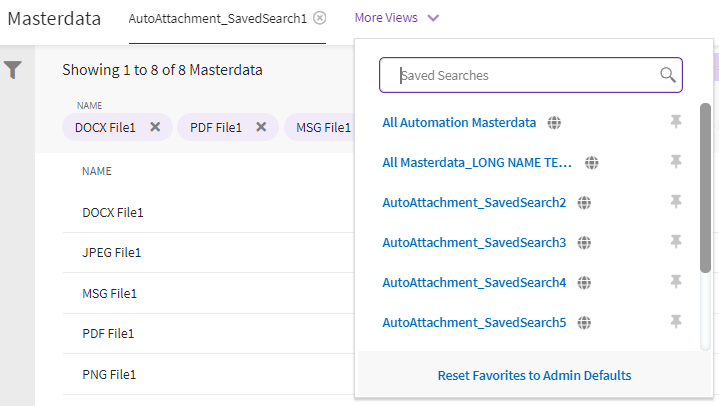Pin the All Masterdata_LONG NAME search
Viewport: 719px width, 406px height.
click(676, 162)
